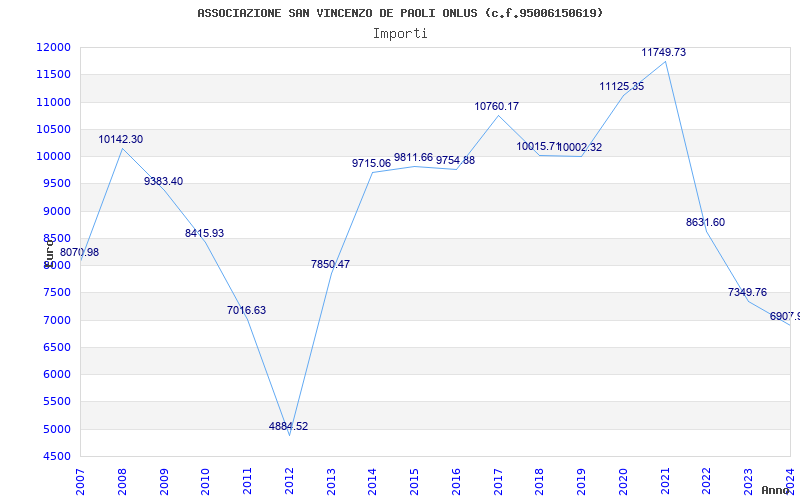
Task: Click the 9500 y-axis label
Action: [56, 184]
